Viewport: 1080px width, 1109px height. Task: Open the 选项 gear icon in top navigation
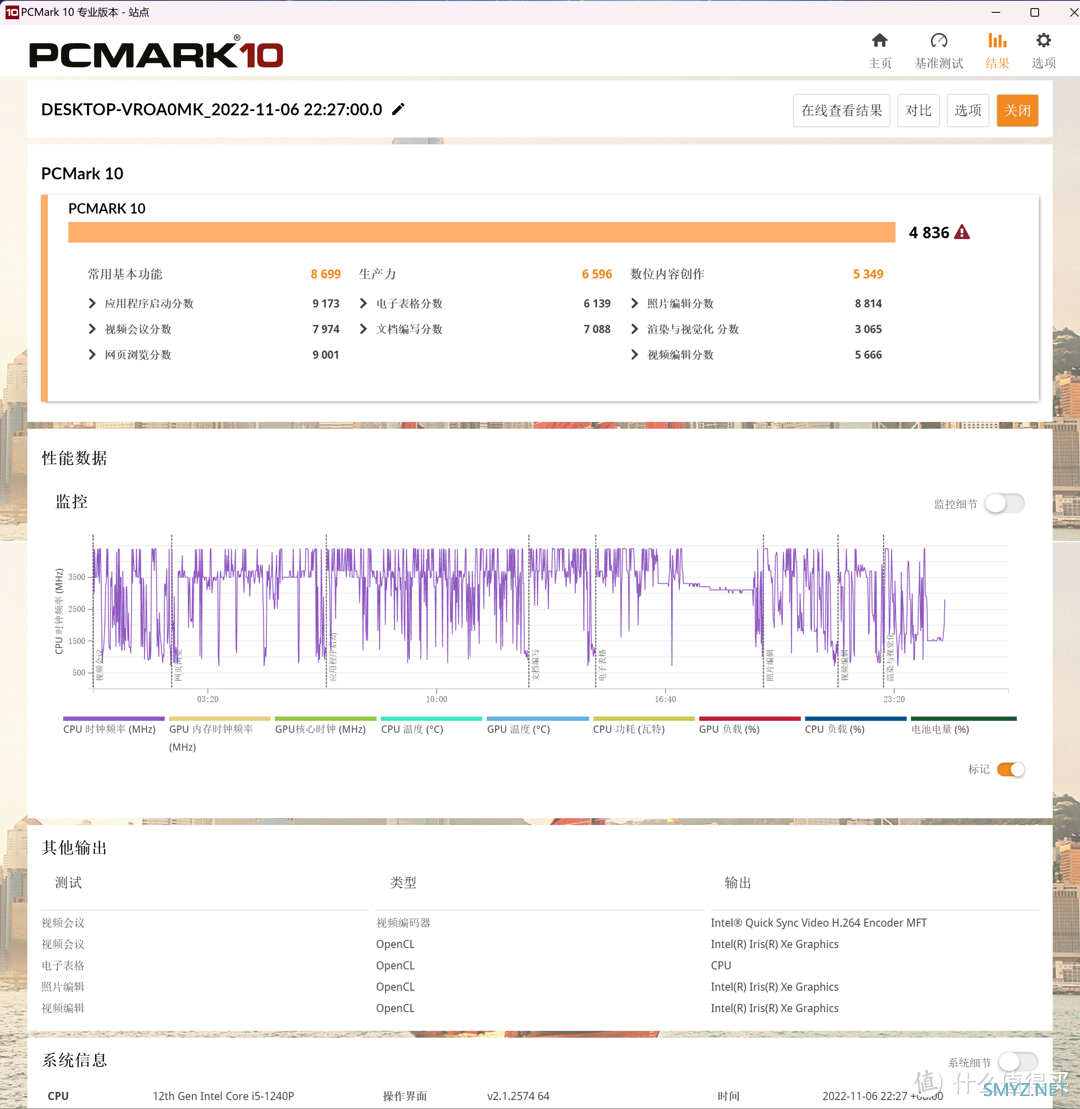click(1043, 50)
